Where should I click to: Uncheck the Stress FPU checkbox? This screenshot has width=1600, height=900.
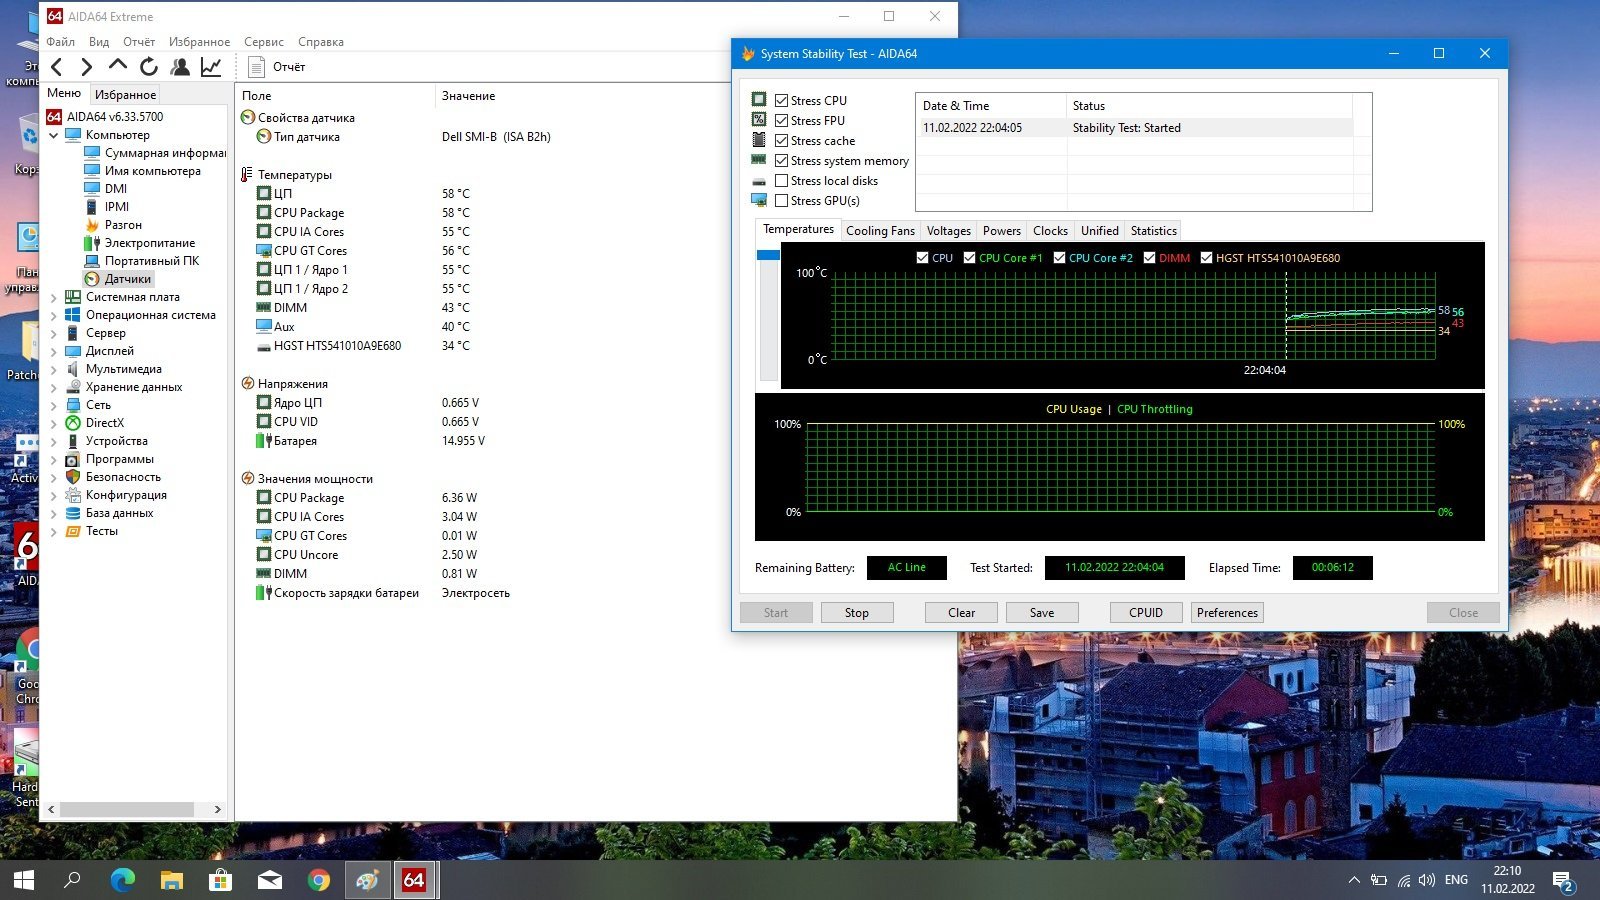782,120
